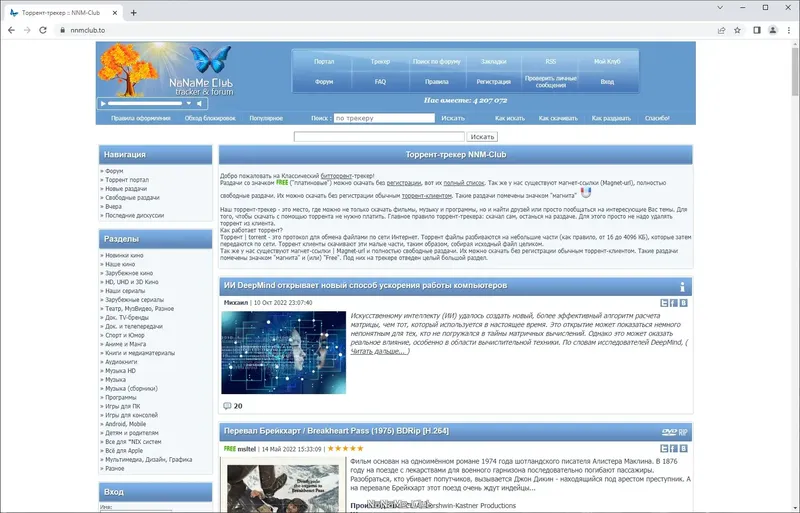Viewport: 800px width, 513px height.
Task: Click Искать next to tracker search
Action: click(453, 118)
